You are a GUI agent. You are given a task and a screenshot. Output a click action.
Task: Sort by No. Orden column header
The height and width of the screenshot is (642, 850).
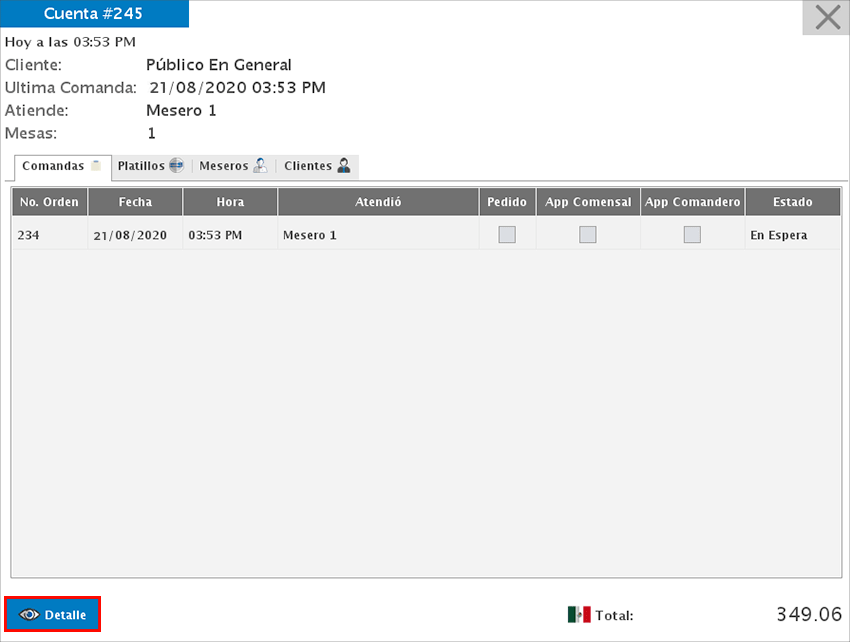coord(49,202)
